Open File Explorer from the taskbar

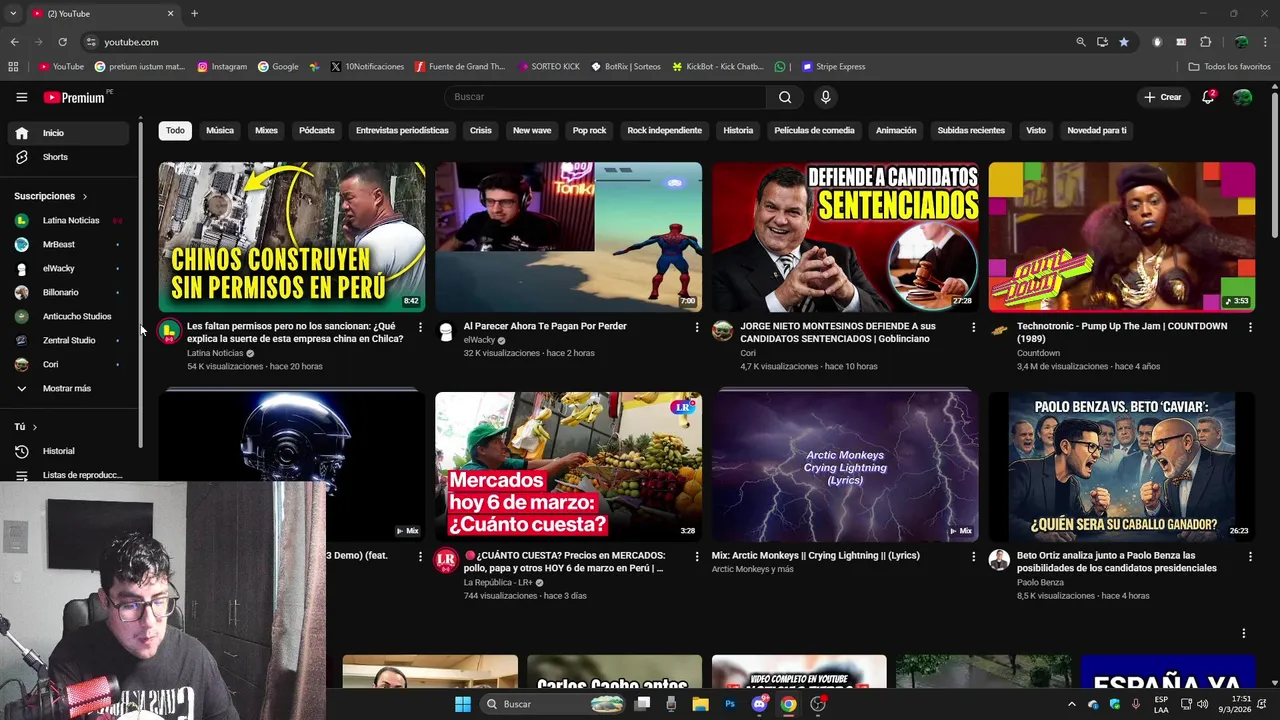(x=701, y=704)
